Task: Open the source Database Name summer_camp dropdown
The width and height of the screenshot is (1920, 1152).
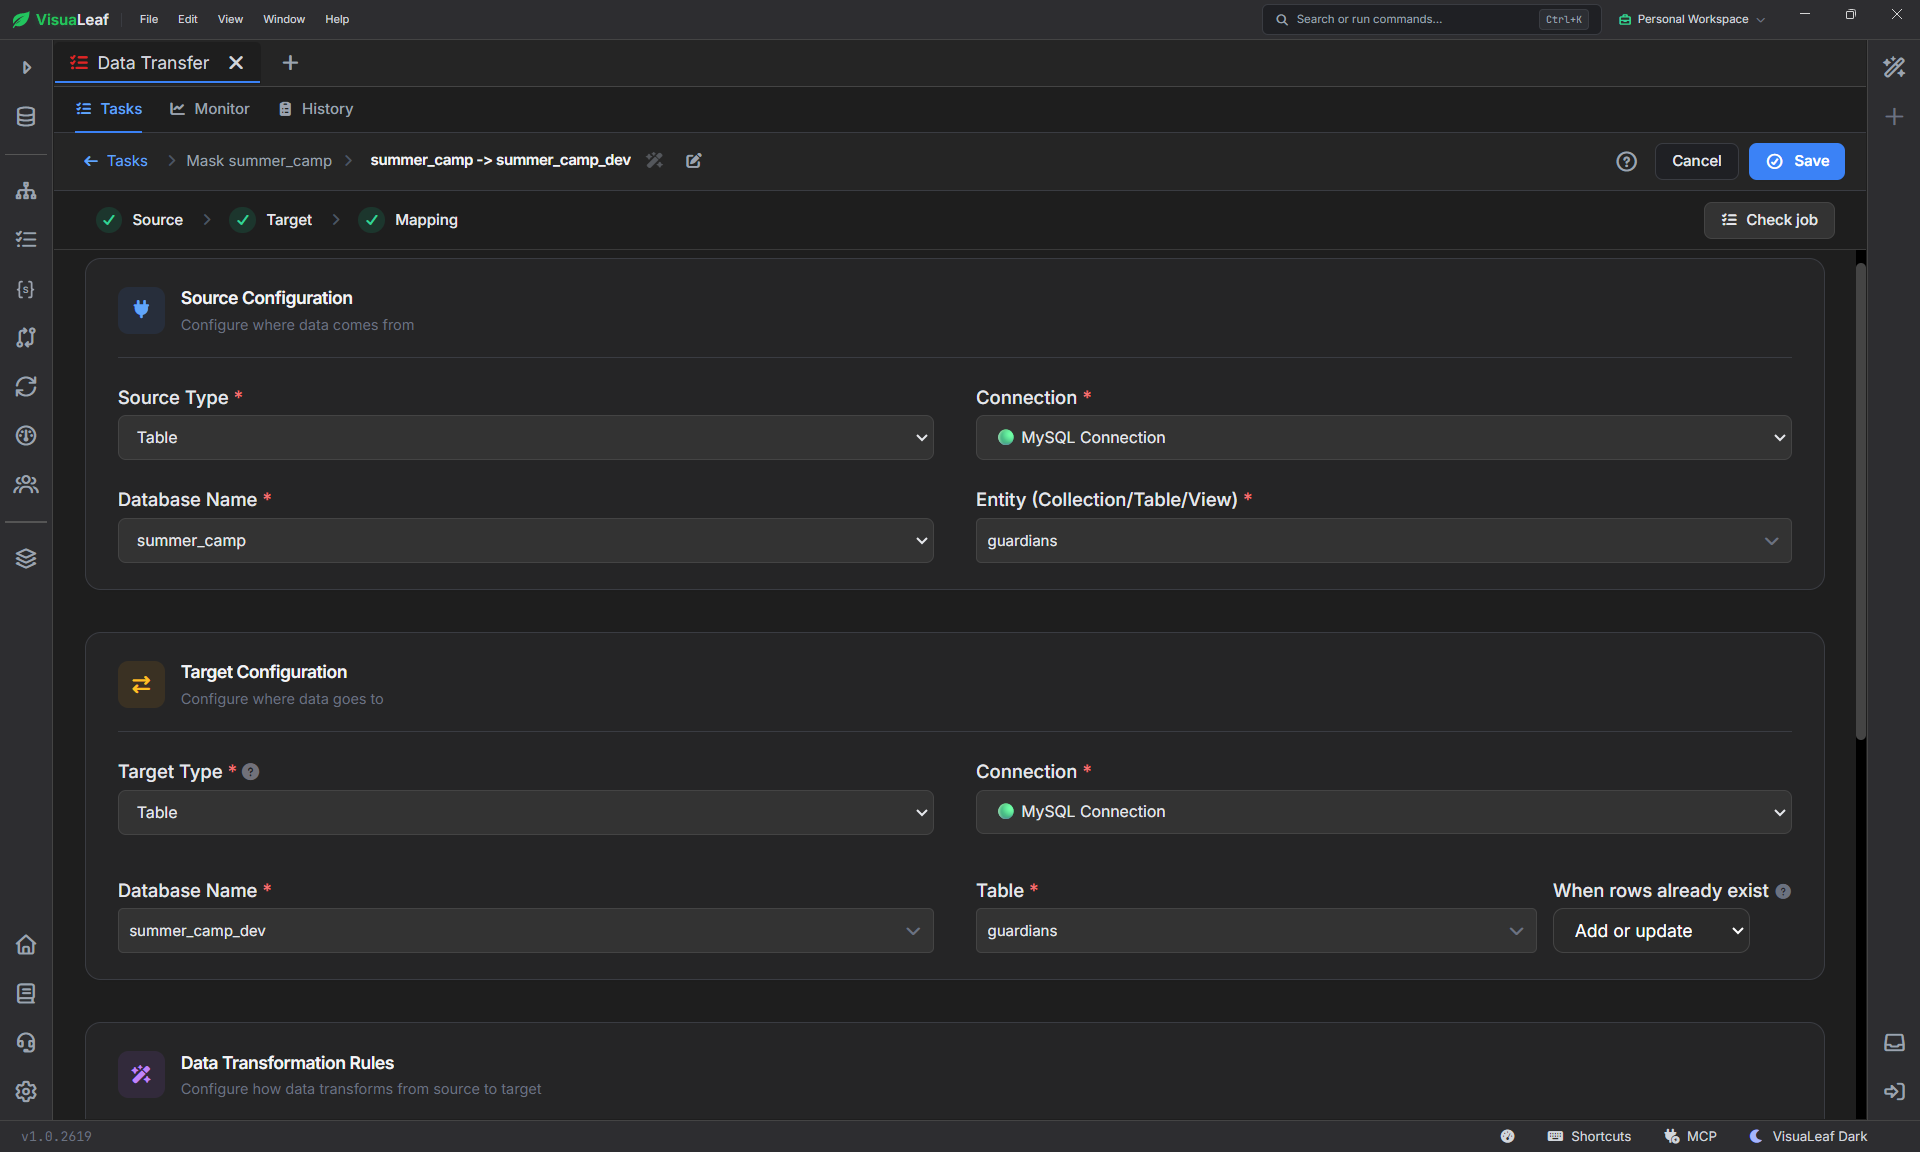Action: coord(526,541)
